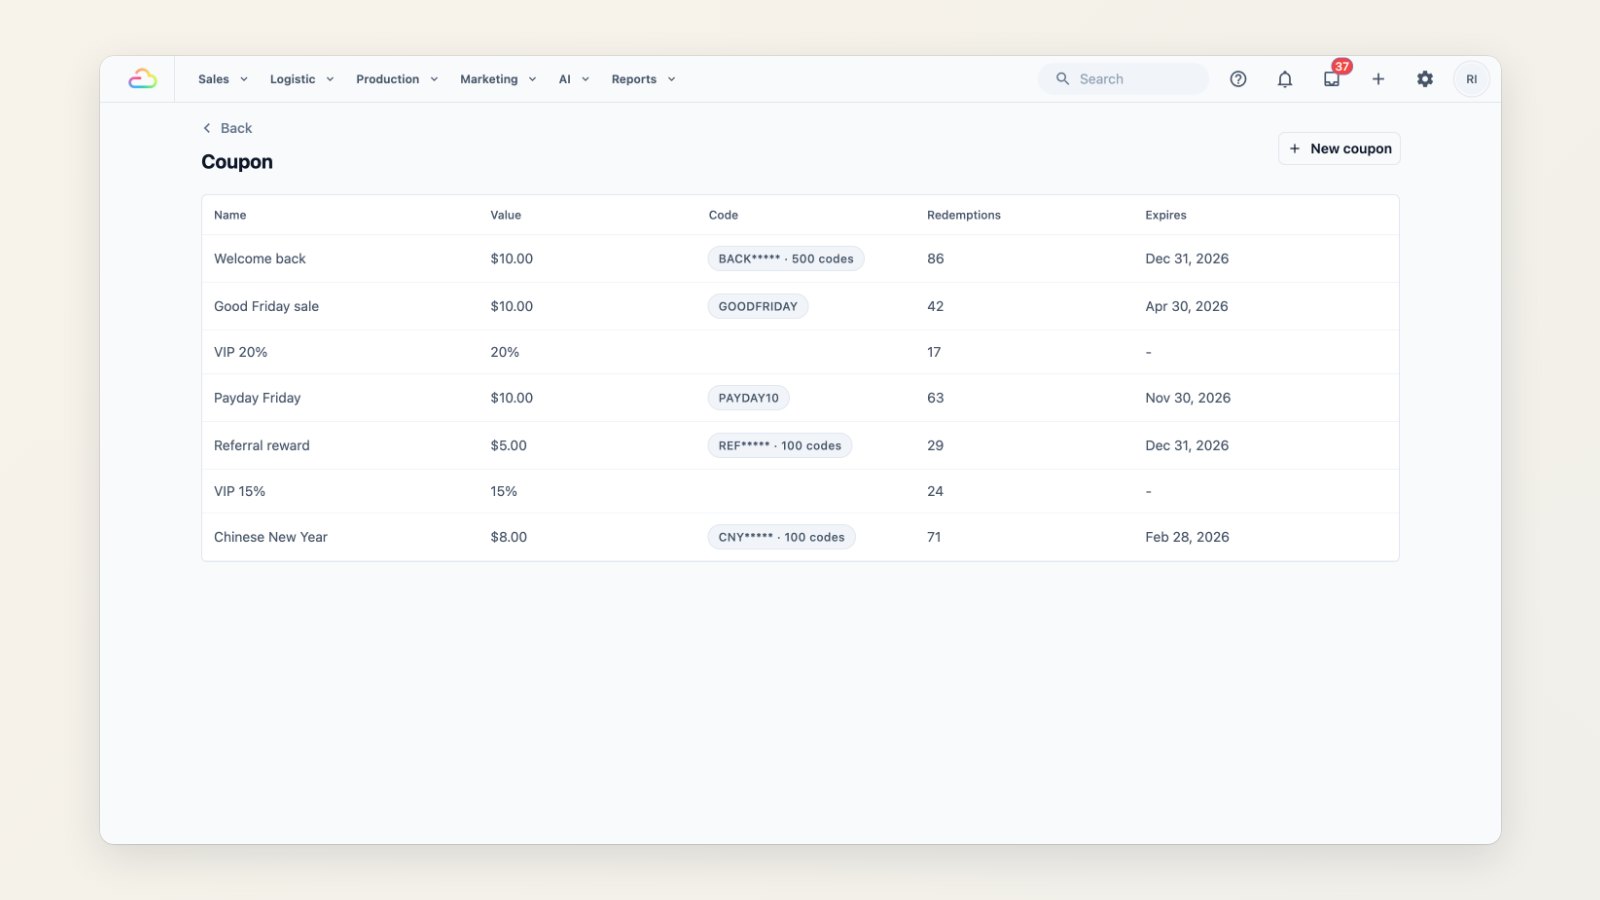Click the Feb 28, 2026 expiry date
Screen dimensions: 1600x900
click(x=1187, y=537)
